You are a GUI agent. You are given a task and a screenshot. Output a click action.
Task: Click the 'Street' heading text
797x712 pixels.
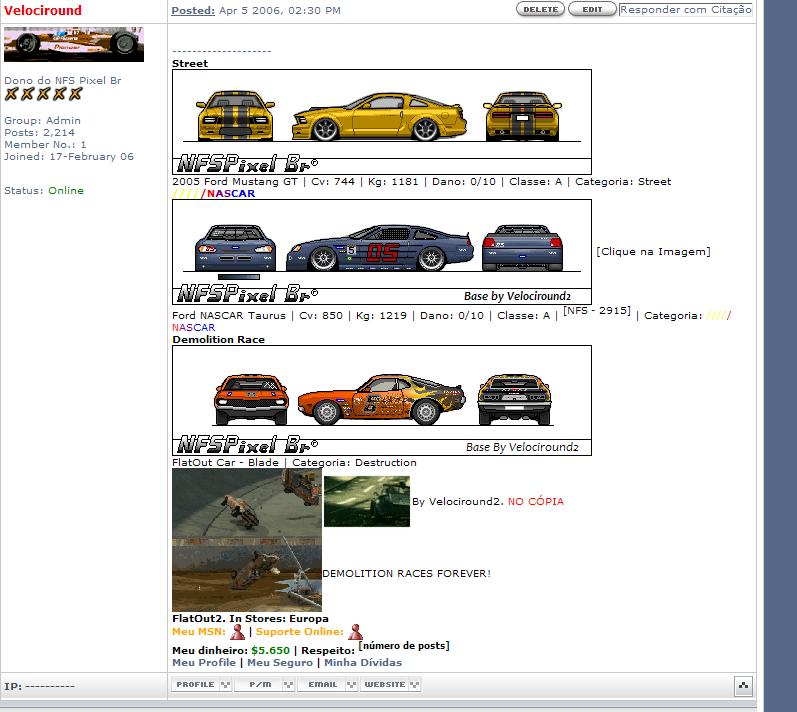tap(190, 64)
